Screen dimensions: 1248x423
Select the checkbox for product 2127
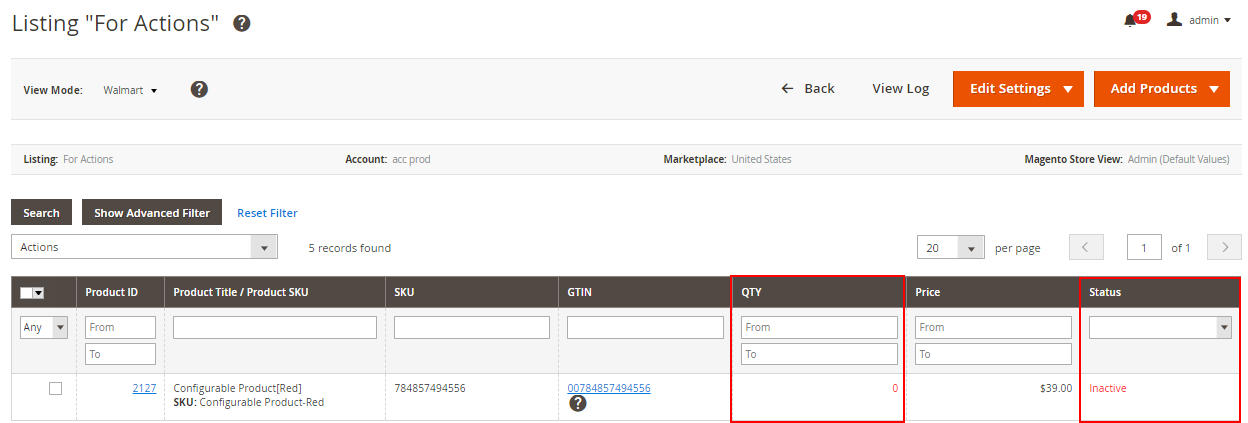coord(55,388)
